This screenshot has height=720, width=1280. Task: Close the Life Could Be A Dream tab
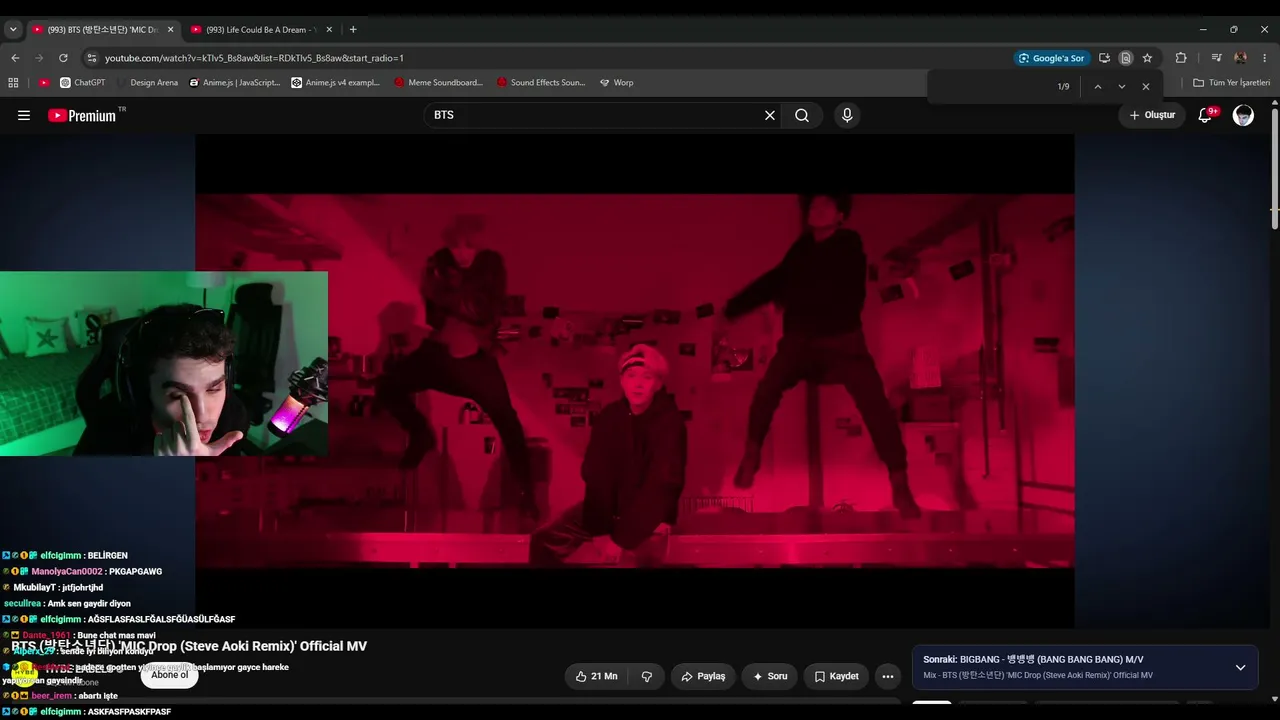tap(329, 30)
